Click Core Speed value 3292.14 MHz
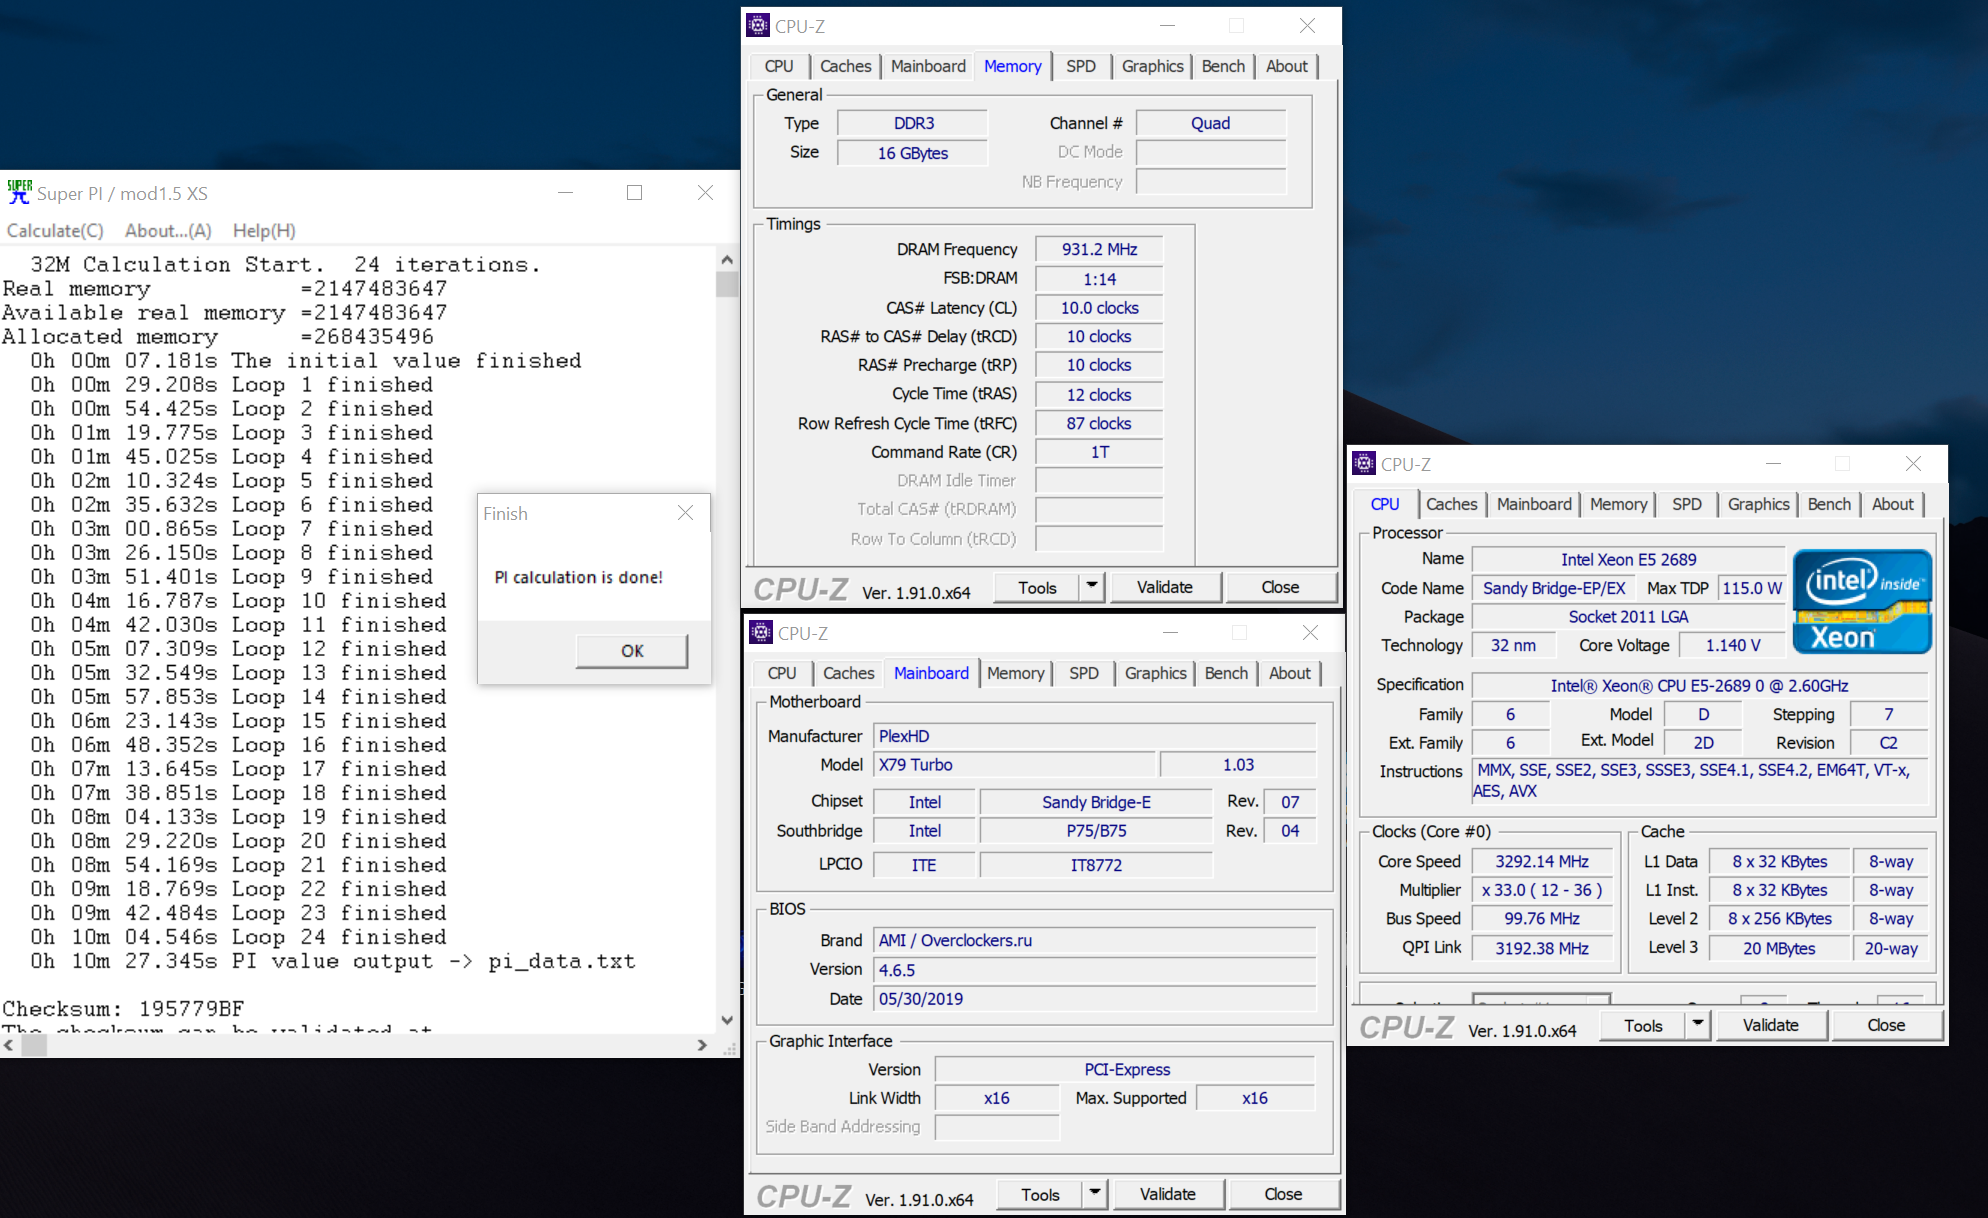 point(1541,861)
